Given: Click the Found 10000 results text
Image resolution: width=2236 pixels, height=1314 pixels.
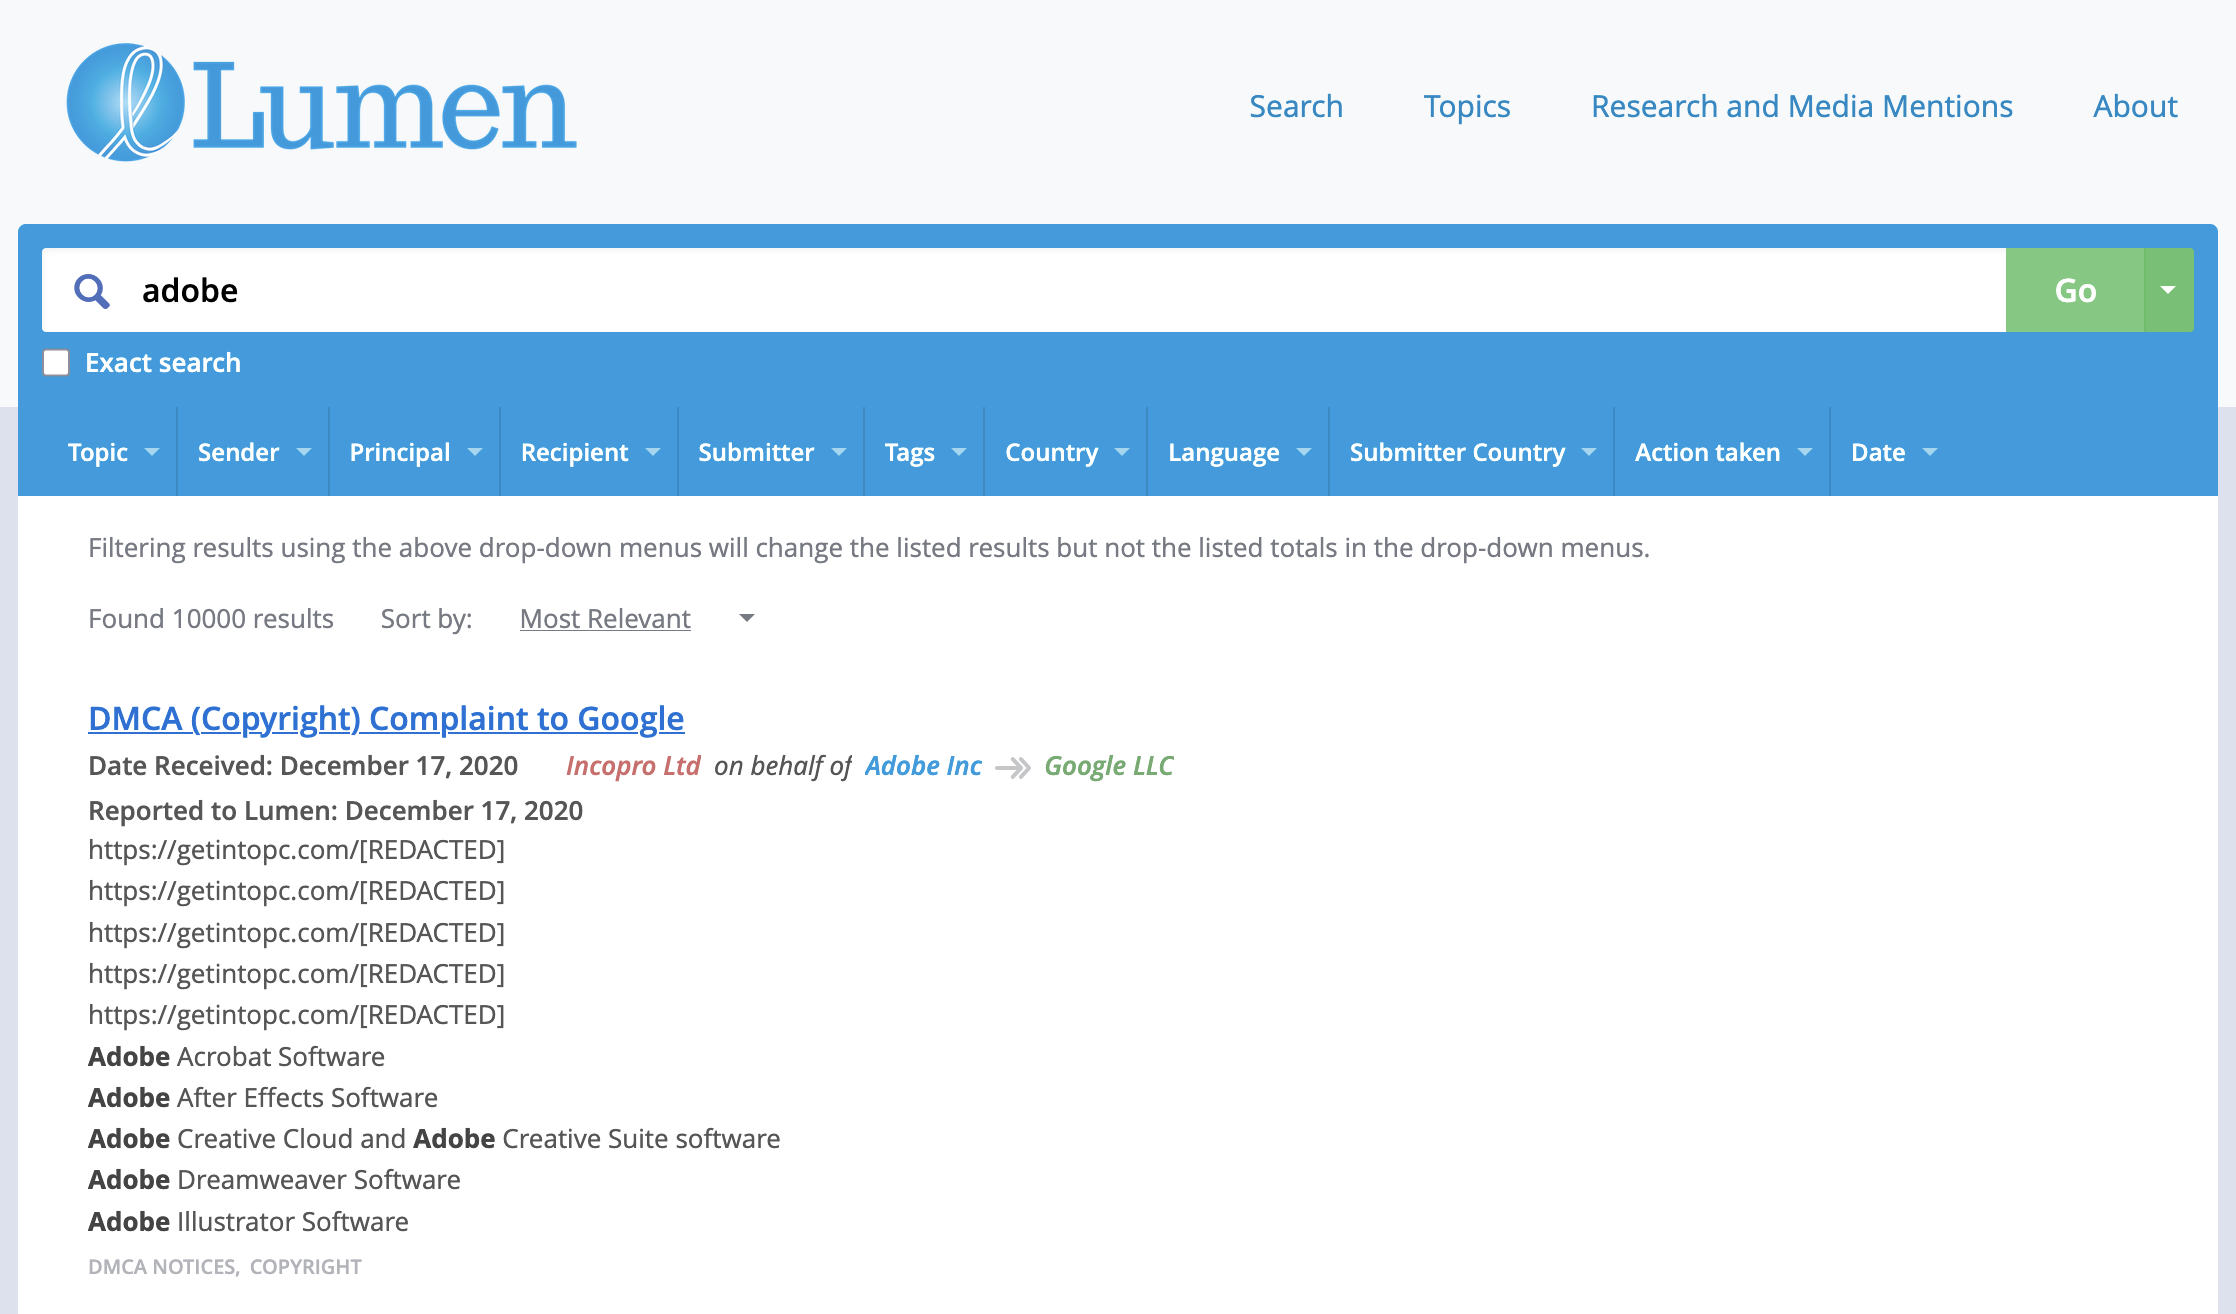Looking at the screenshot, I should tap(211, 619).
